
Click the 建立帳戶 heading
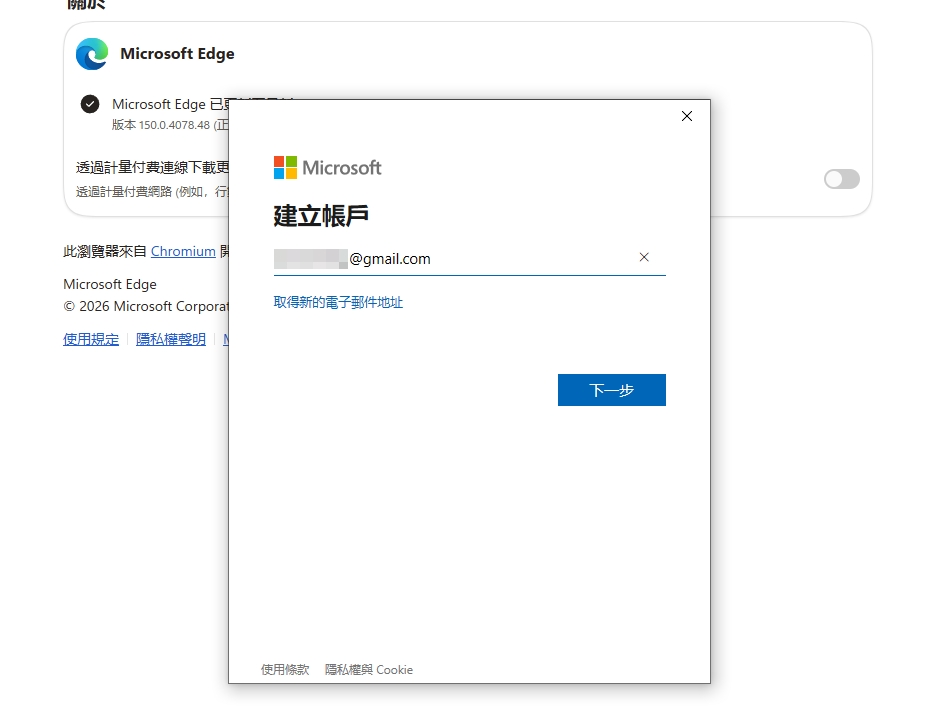(x=321, y=216)
